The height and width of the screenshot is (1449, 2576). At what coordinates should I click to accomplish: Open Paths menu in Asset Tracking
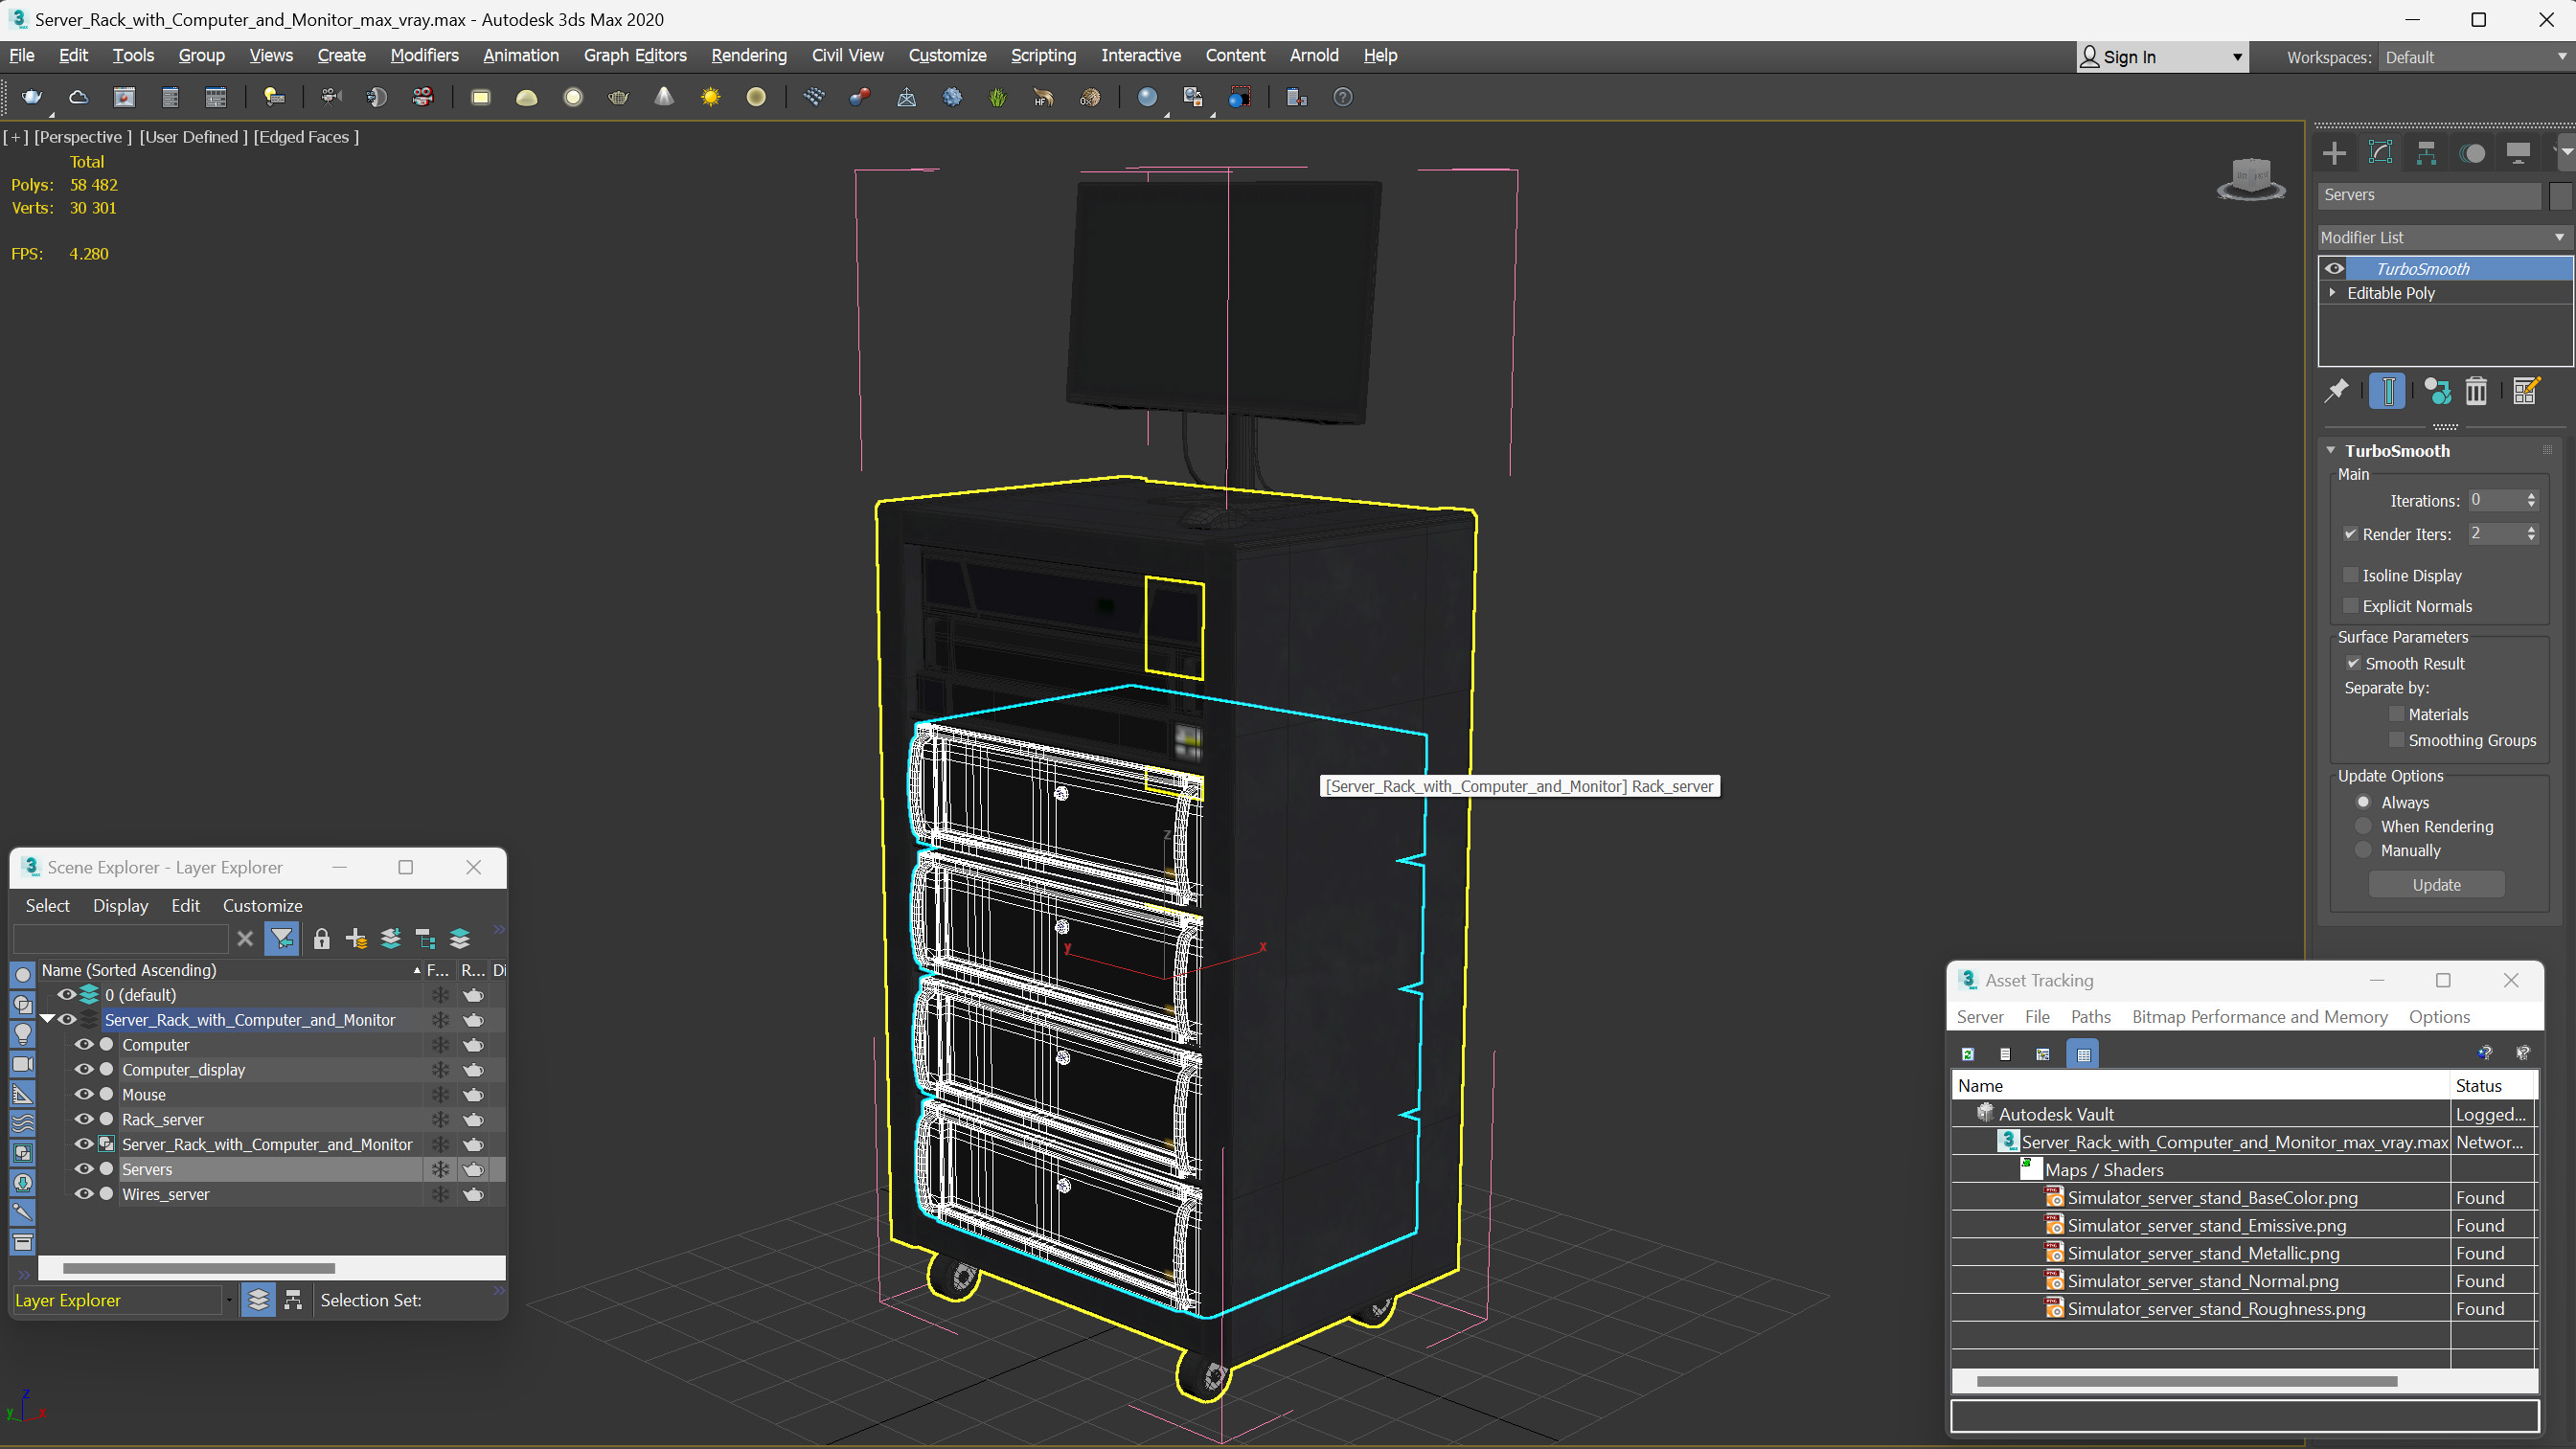pos(2090,1017)
